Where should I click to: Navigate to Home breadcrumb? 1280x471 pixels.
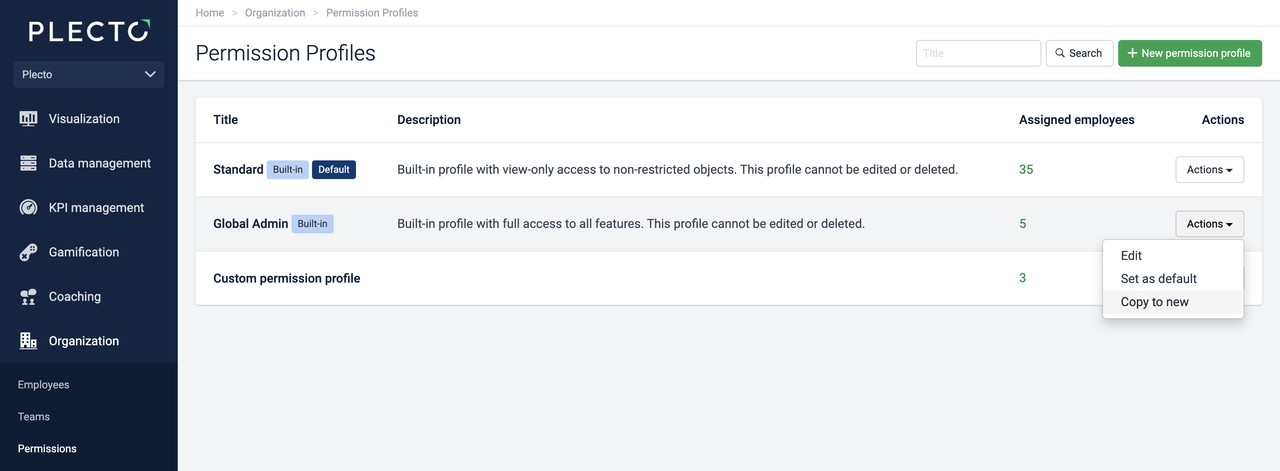click(210, 13)
